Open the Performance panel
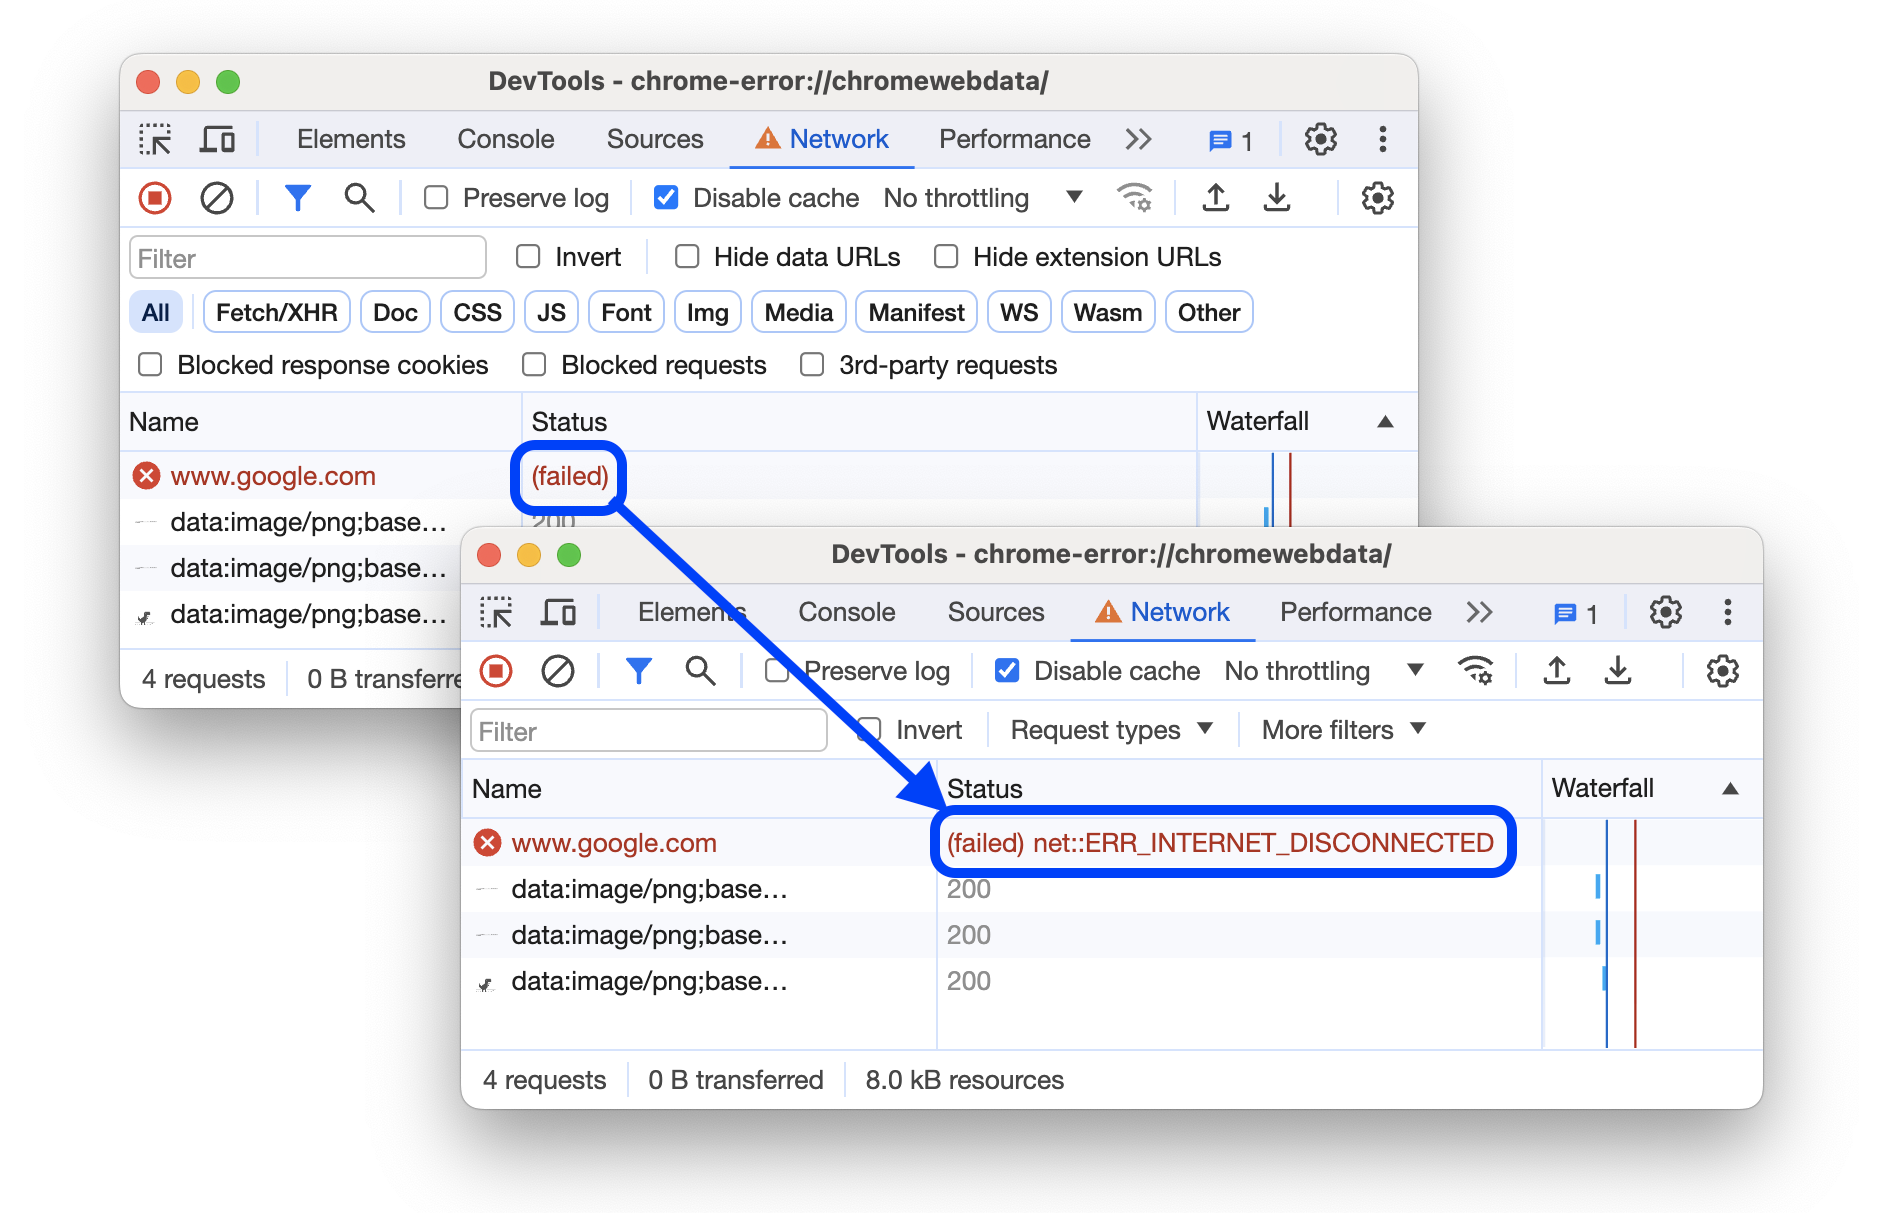Image resolution: width=1884 pixels, height=1213 pixels. 1353,612
